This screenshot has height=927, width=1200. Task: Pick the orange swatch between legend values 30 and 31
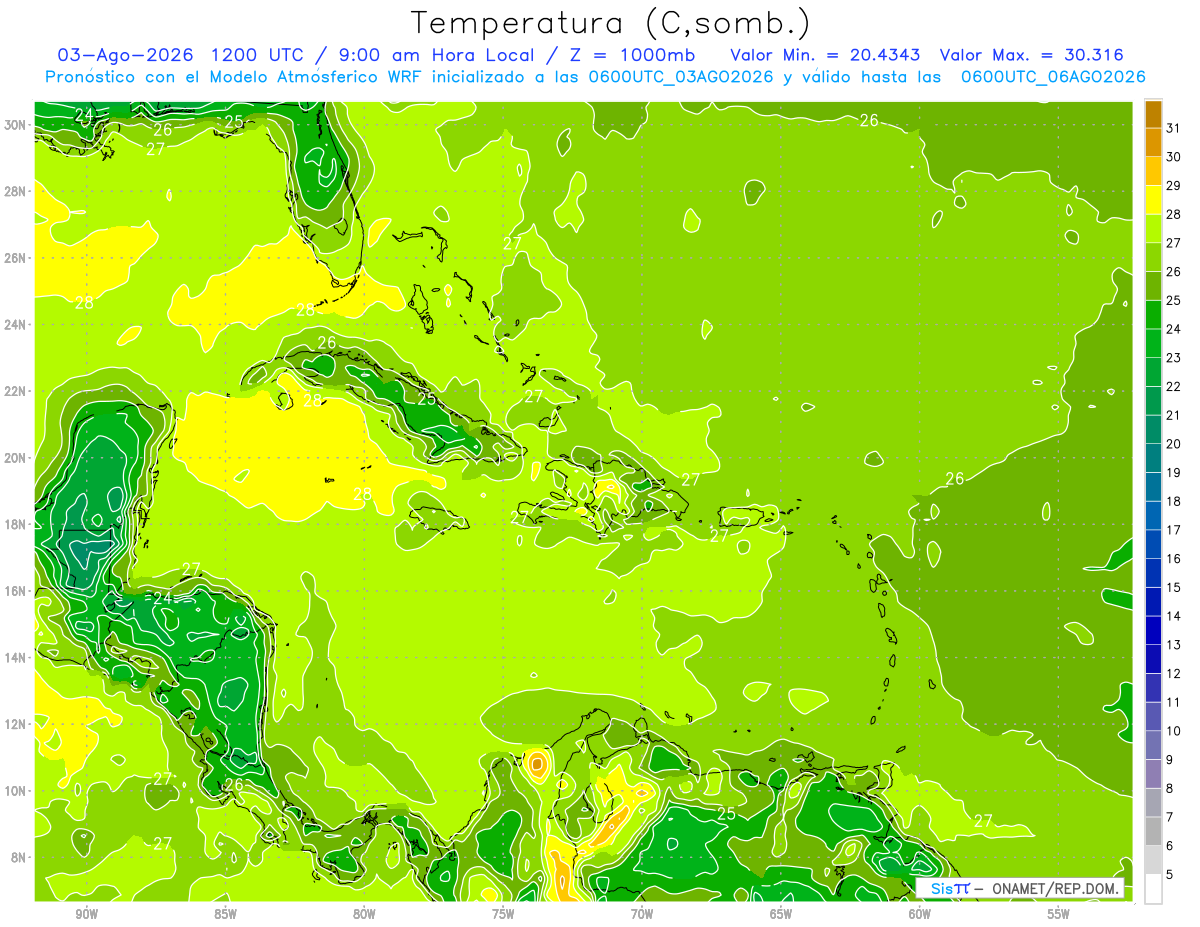(x=1154, y=143)
